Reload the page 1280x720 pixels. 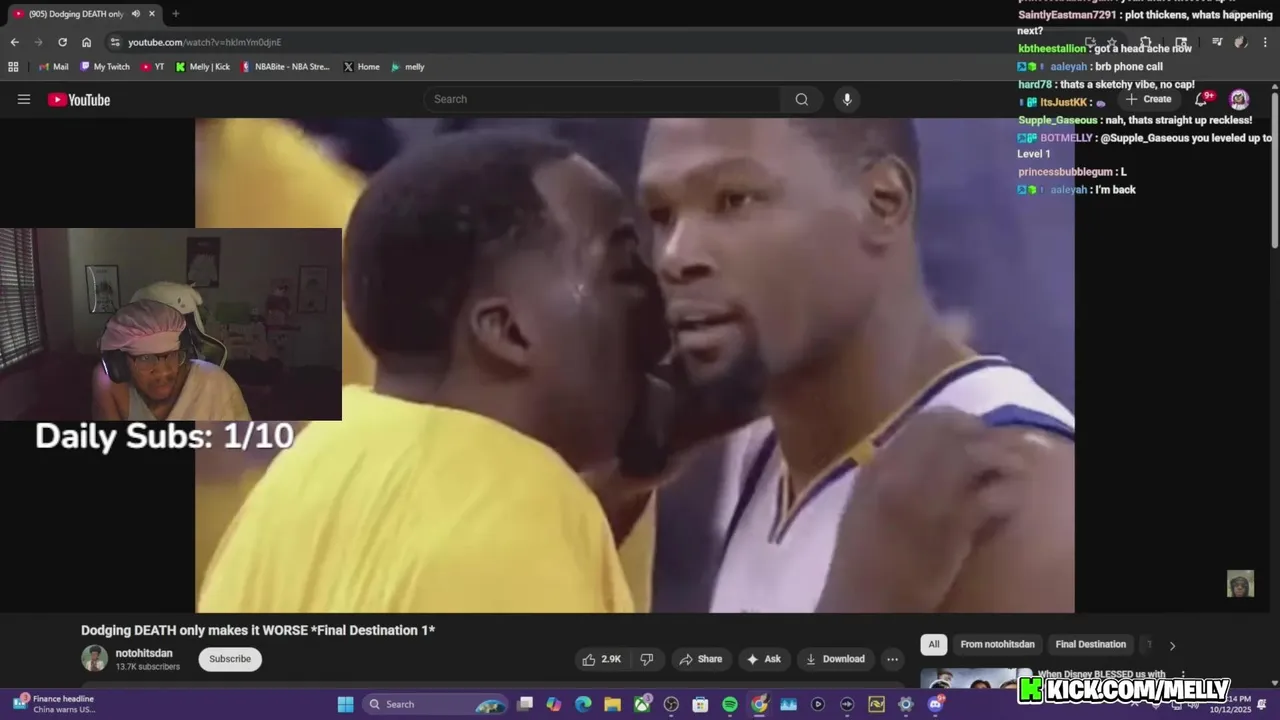click(x=62, y=42)
